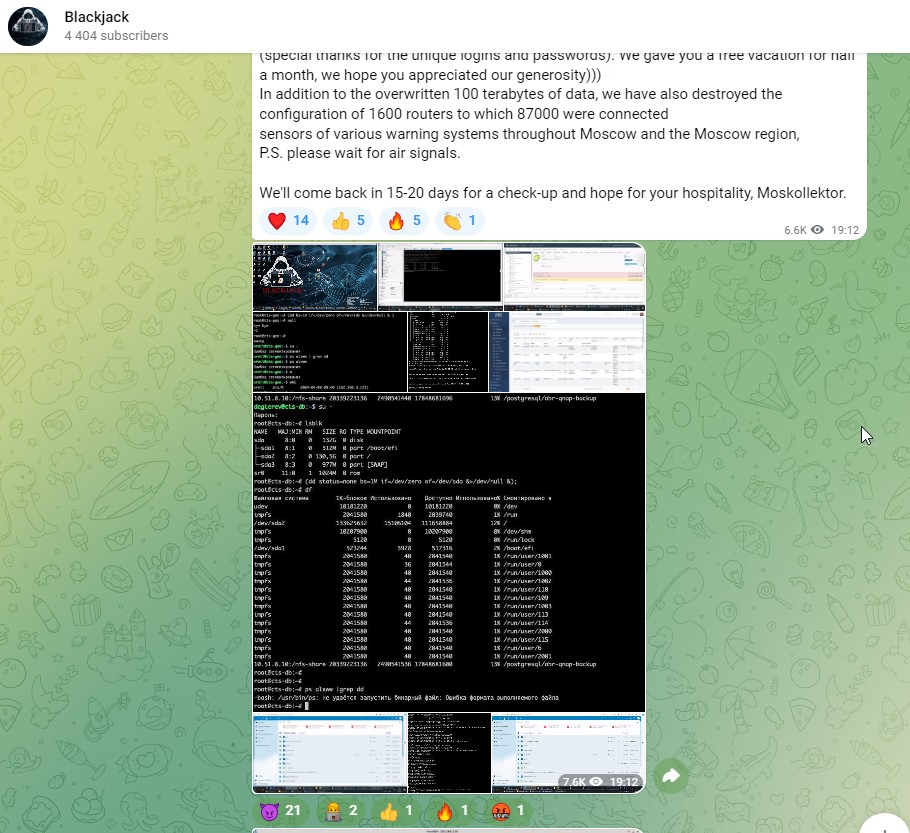Select the hacker emoji reaction with 2
Screen dimensions: 910x833
click(x=343, y=810)
